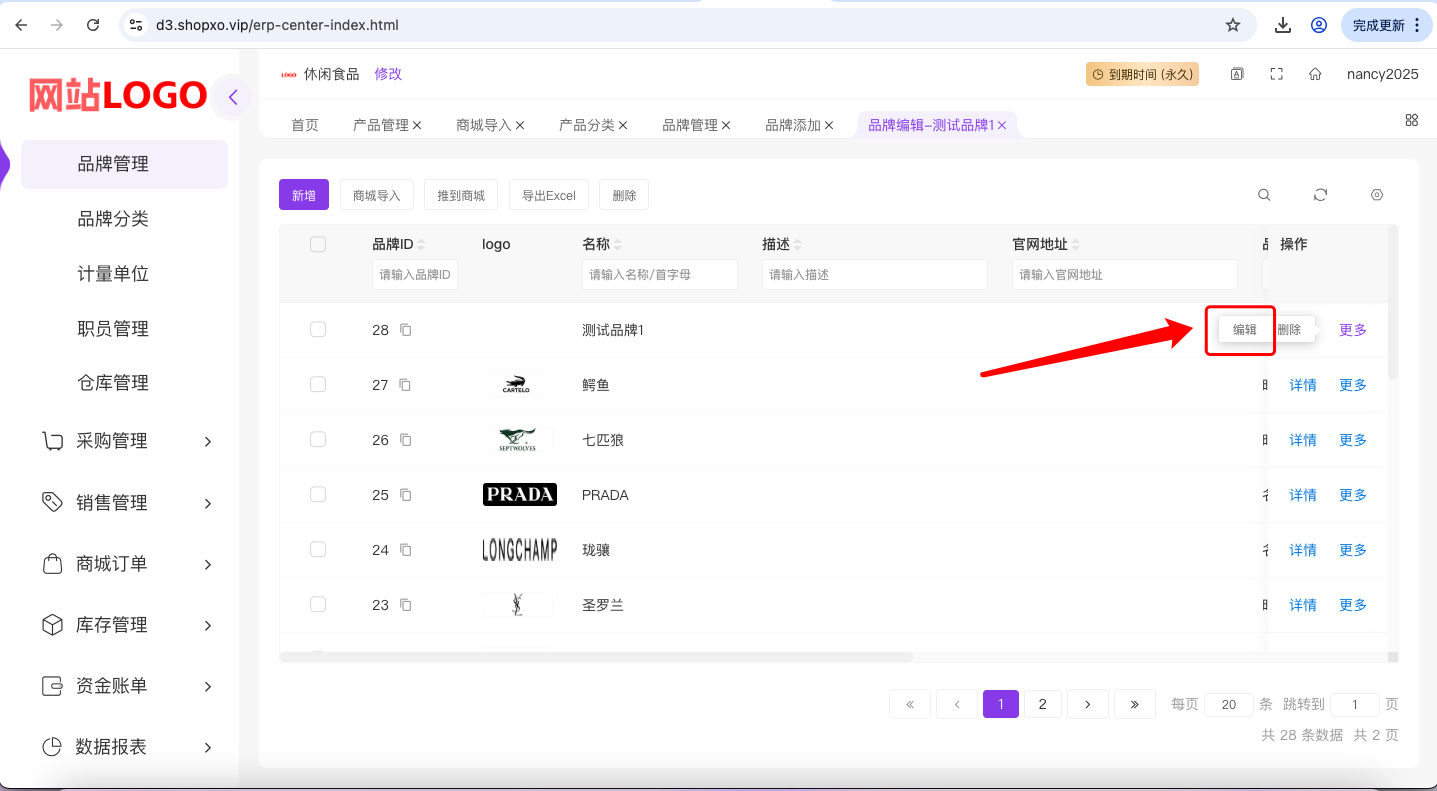Go to the previous results page

(x=956, y=704)
